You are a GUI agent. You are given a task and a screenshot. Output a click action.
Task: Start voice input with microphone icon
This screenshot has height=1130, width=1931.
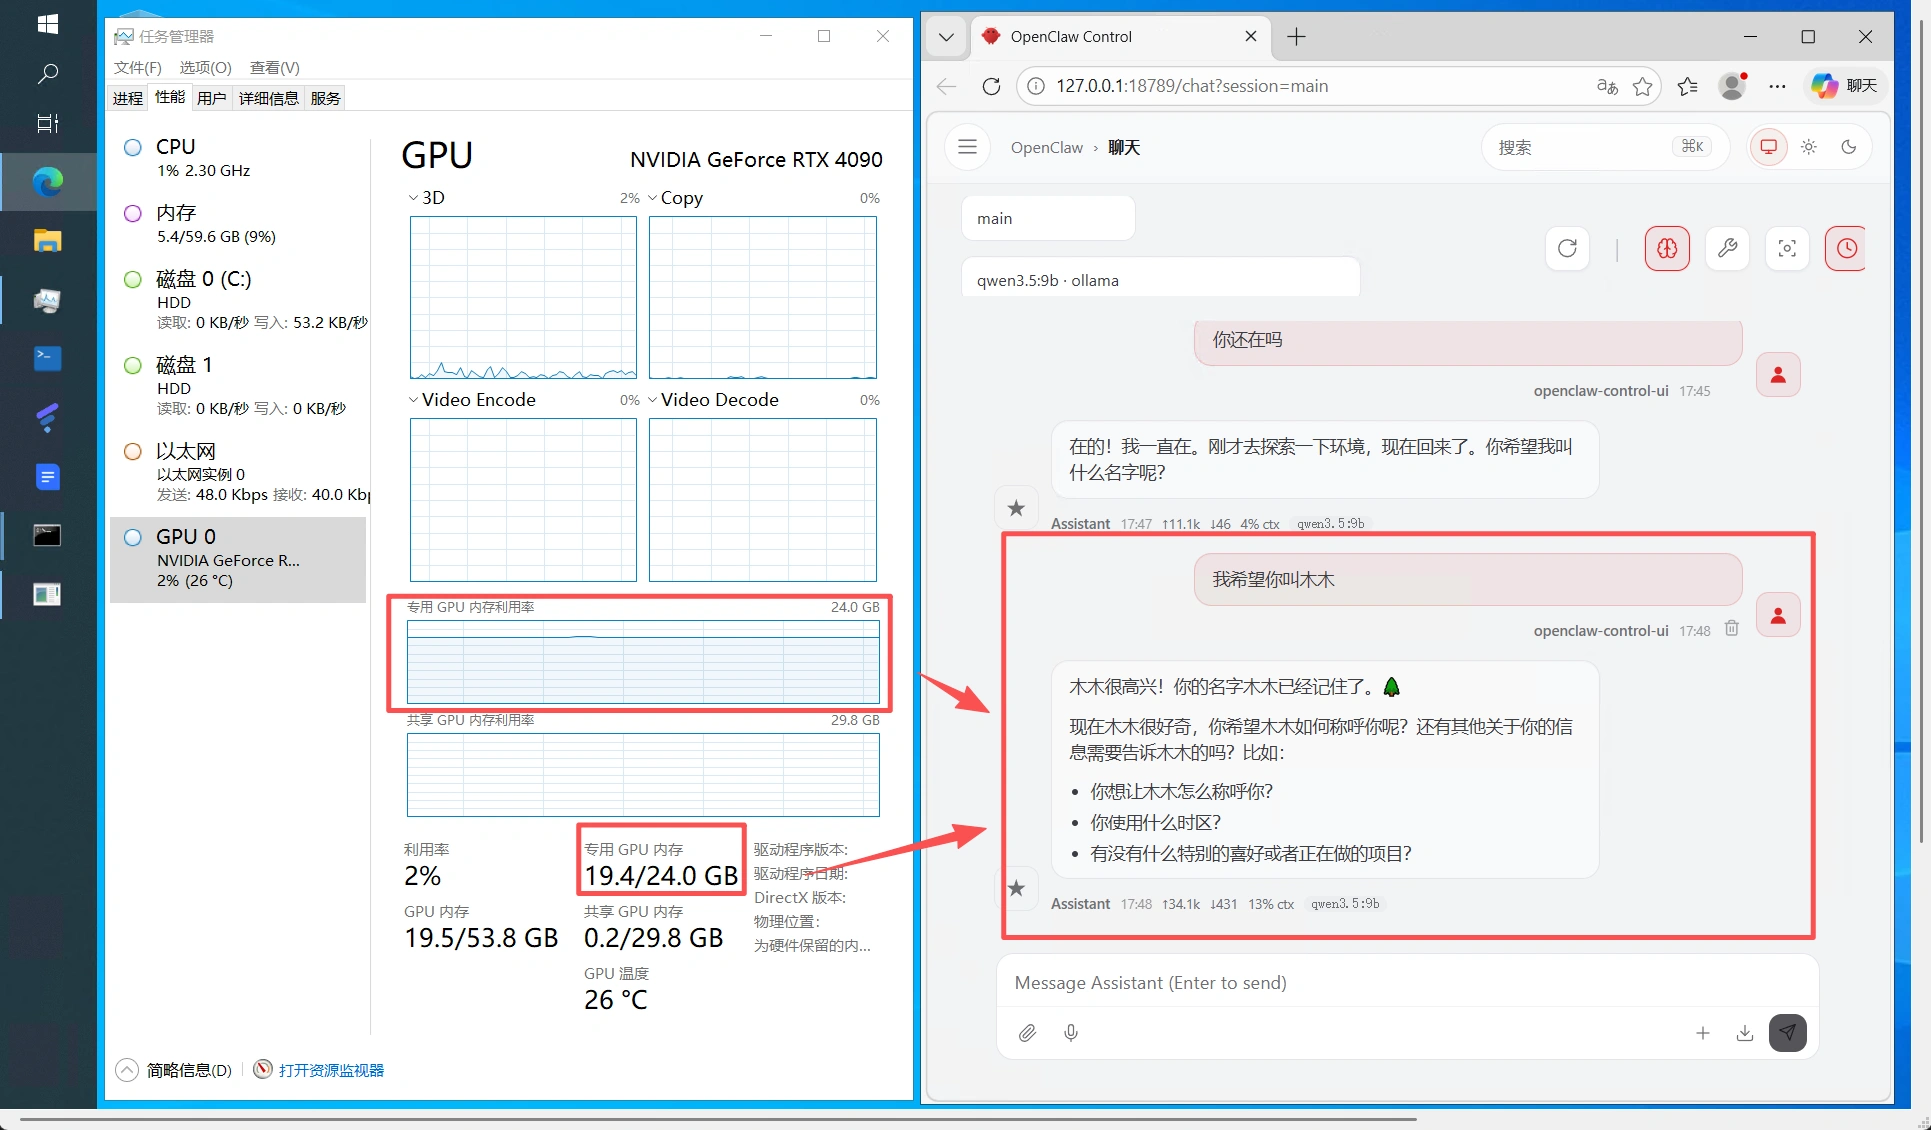(x=1071, y=1033)
